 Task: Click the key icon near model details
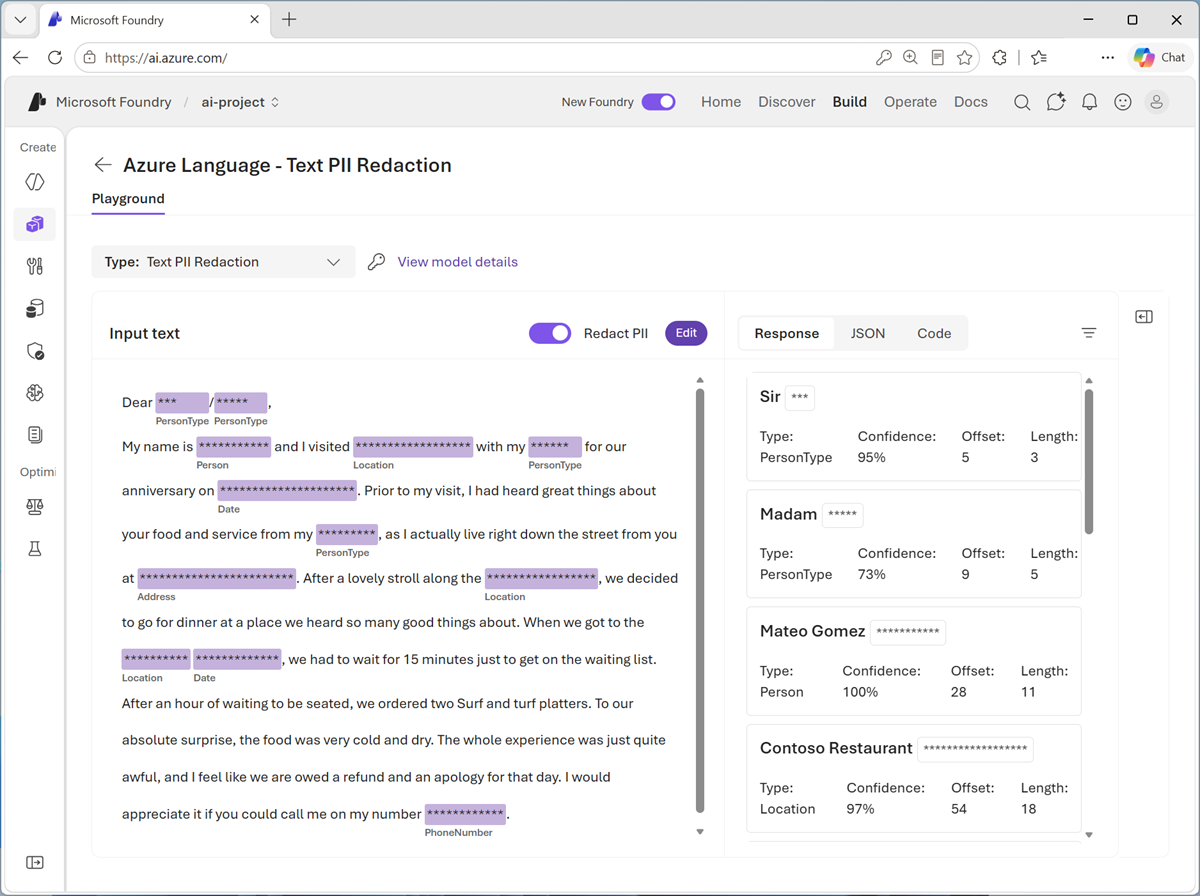pos(376,262)
